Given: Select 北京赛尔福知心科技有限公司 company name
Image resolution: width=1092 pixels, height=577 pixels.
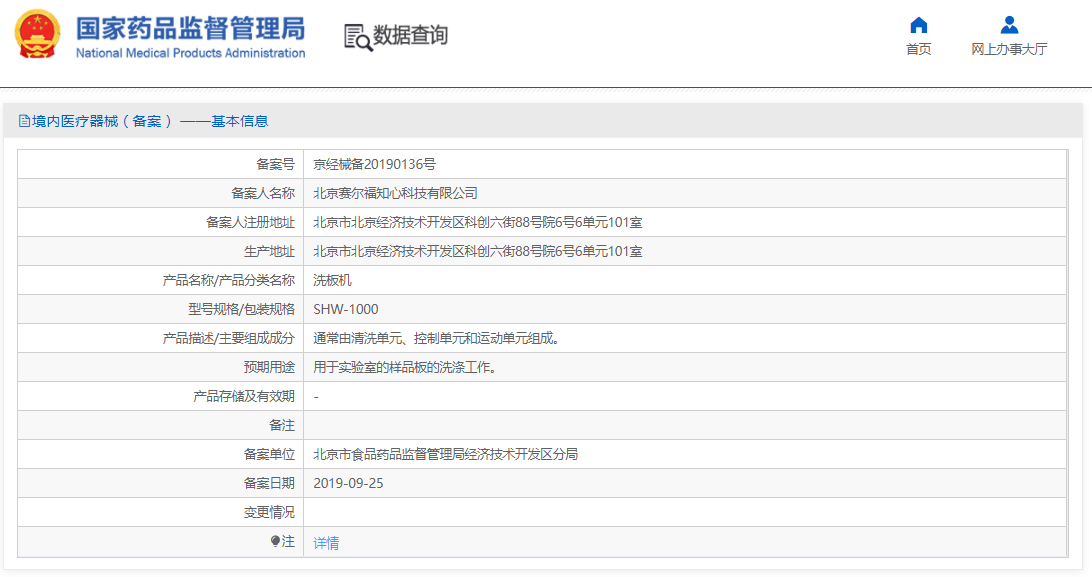Looking at the screenshot, I should (x=395, y=193).
